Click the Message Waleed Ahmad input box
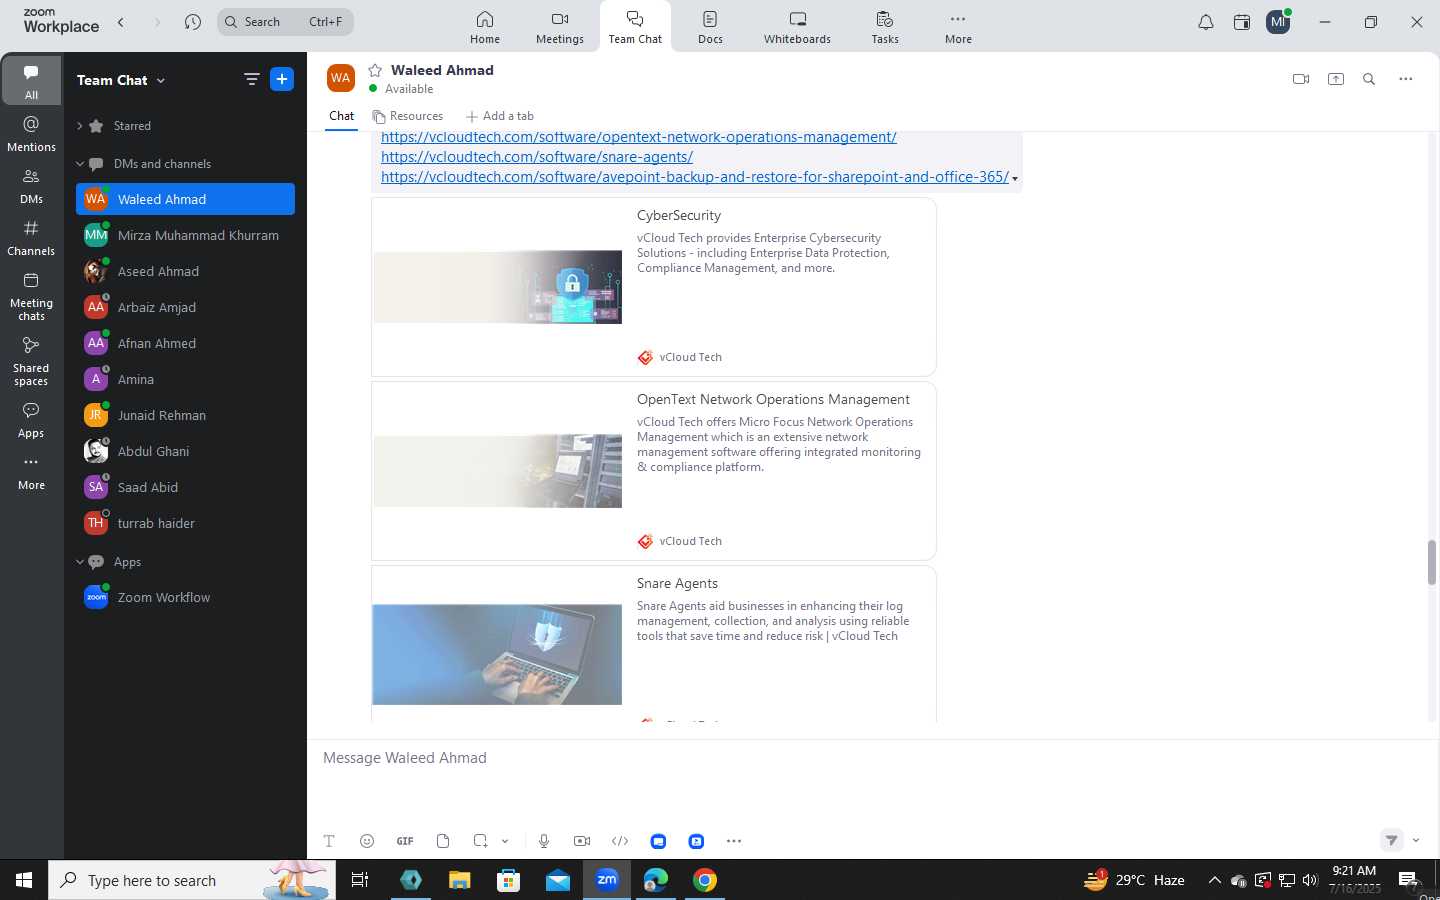This screenshot has width=1440, height=900. 870,758
